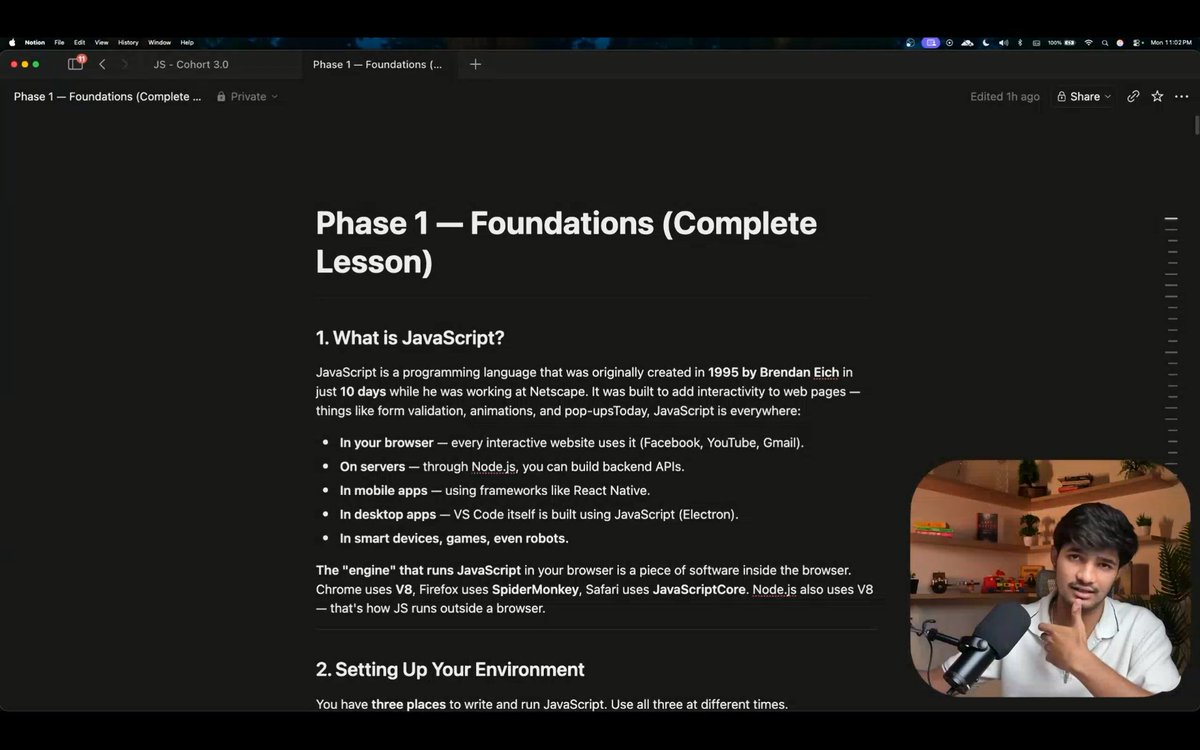Click the bold word SpiderMonkey
The width and height of the screenshot is (1200, 750).
(535, 589)
